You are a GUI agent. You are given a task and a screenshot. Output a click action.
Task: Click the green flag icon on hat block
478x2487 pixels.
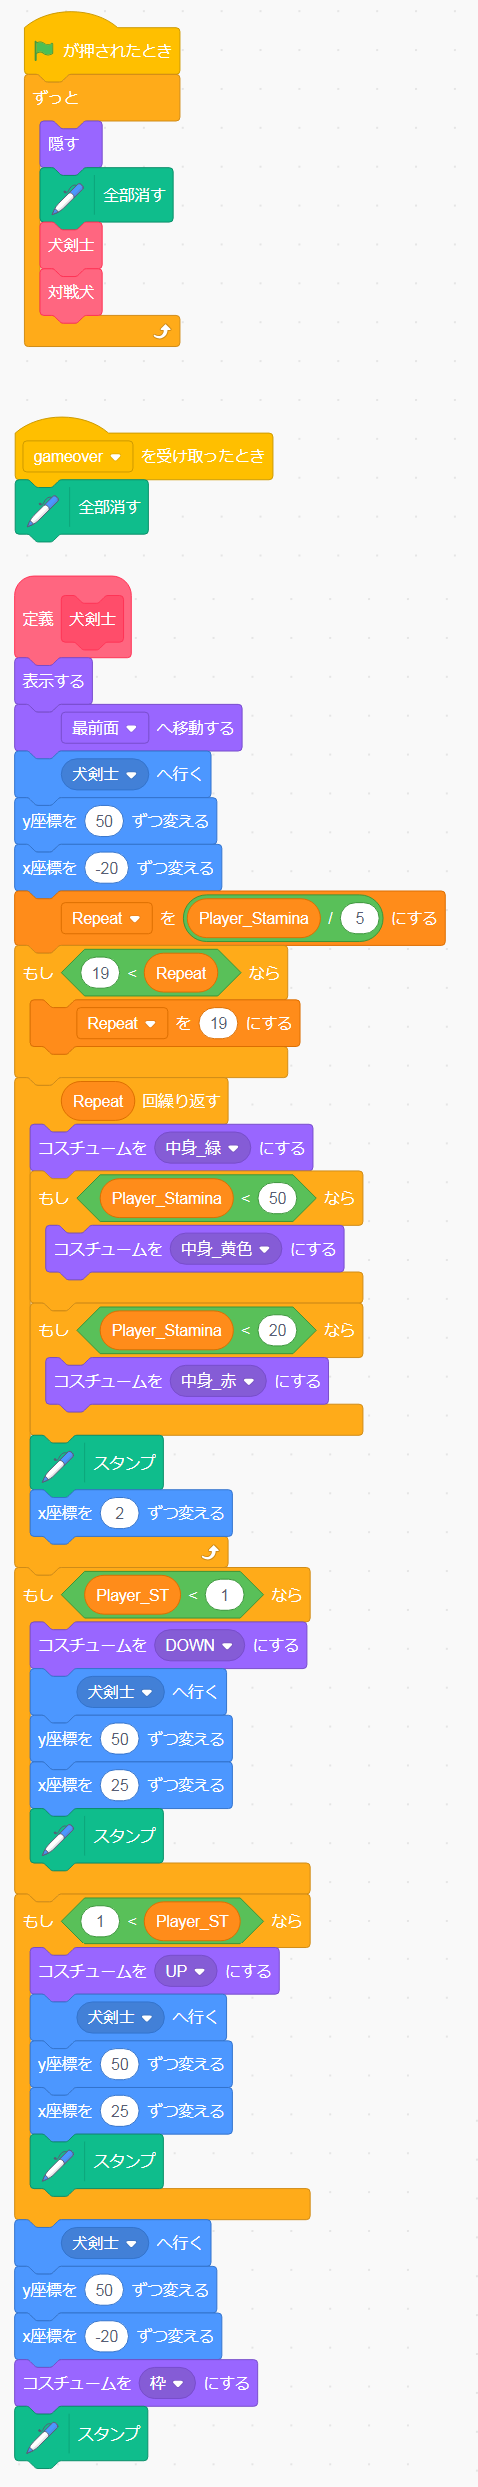tap(44, 50)
